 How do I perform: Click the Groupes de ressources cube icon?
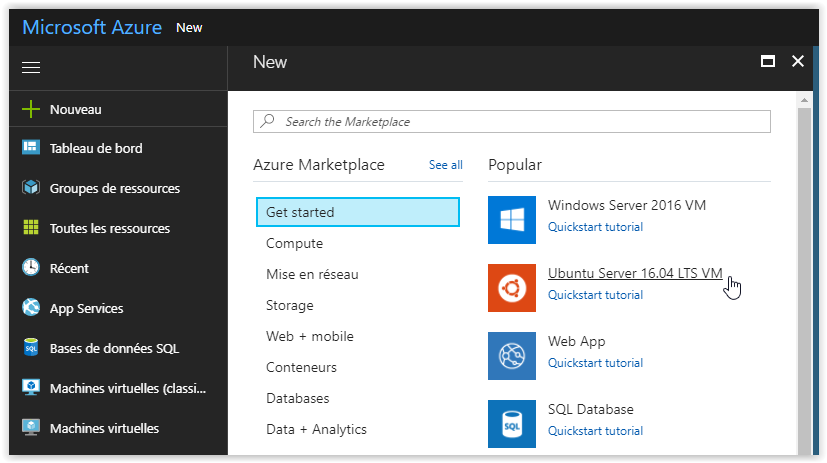click(31, 188)
